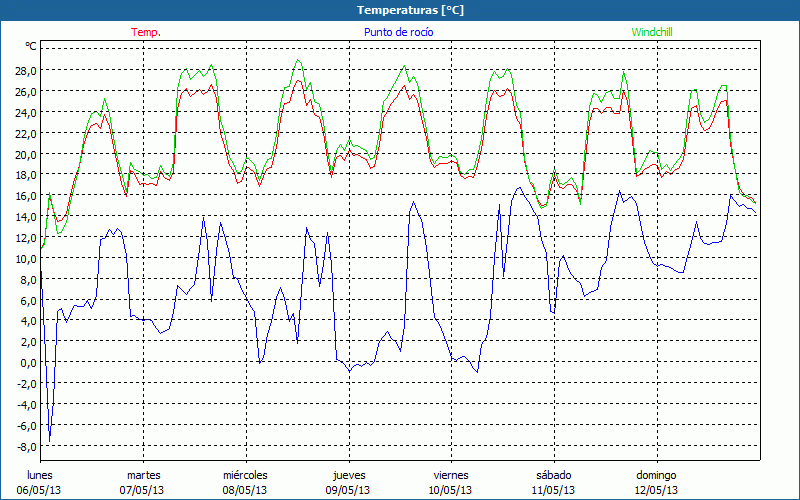
Task: Select the 'domingo' day label
Action: pos(656,475)
